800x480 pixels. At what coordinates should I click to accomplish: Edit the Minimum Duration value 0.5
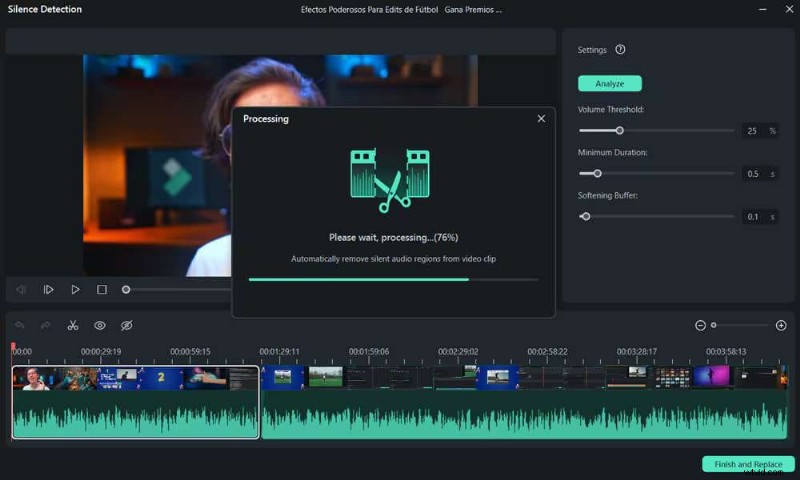[x=753, y=174]
